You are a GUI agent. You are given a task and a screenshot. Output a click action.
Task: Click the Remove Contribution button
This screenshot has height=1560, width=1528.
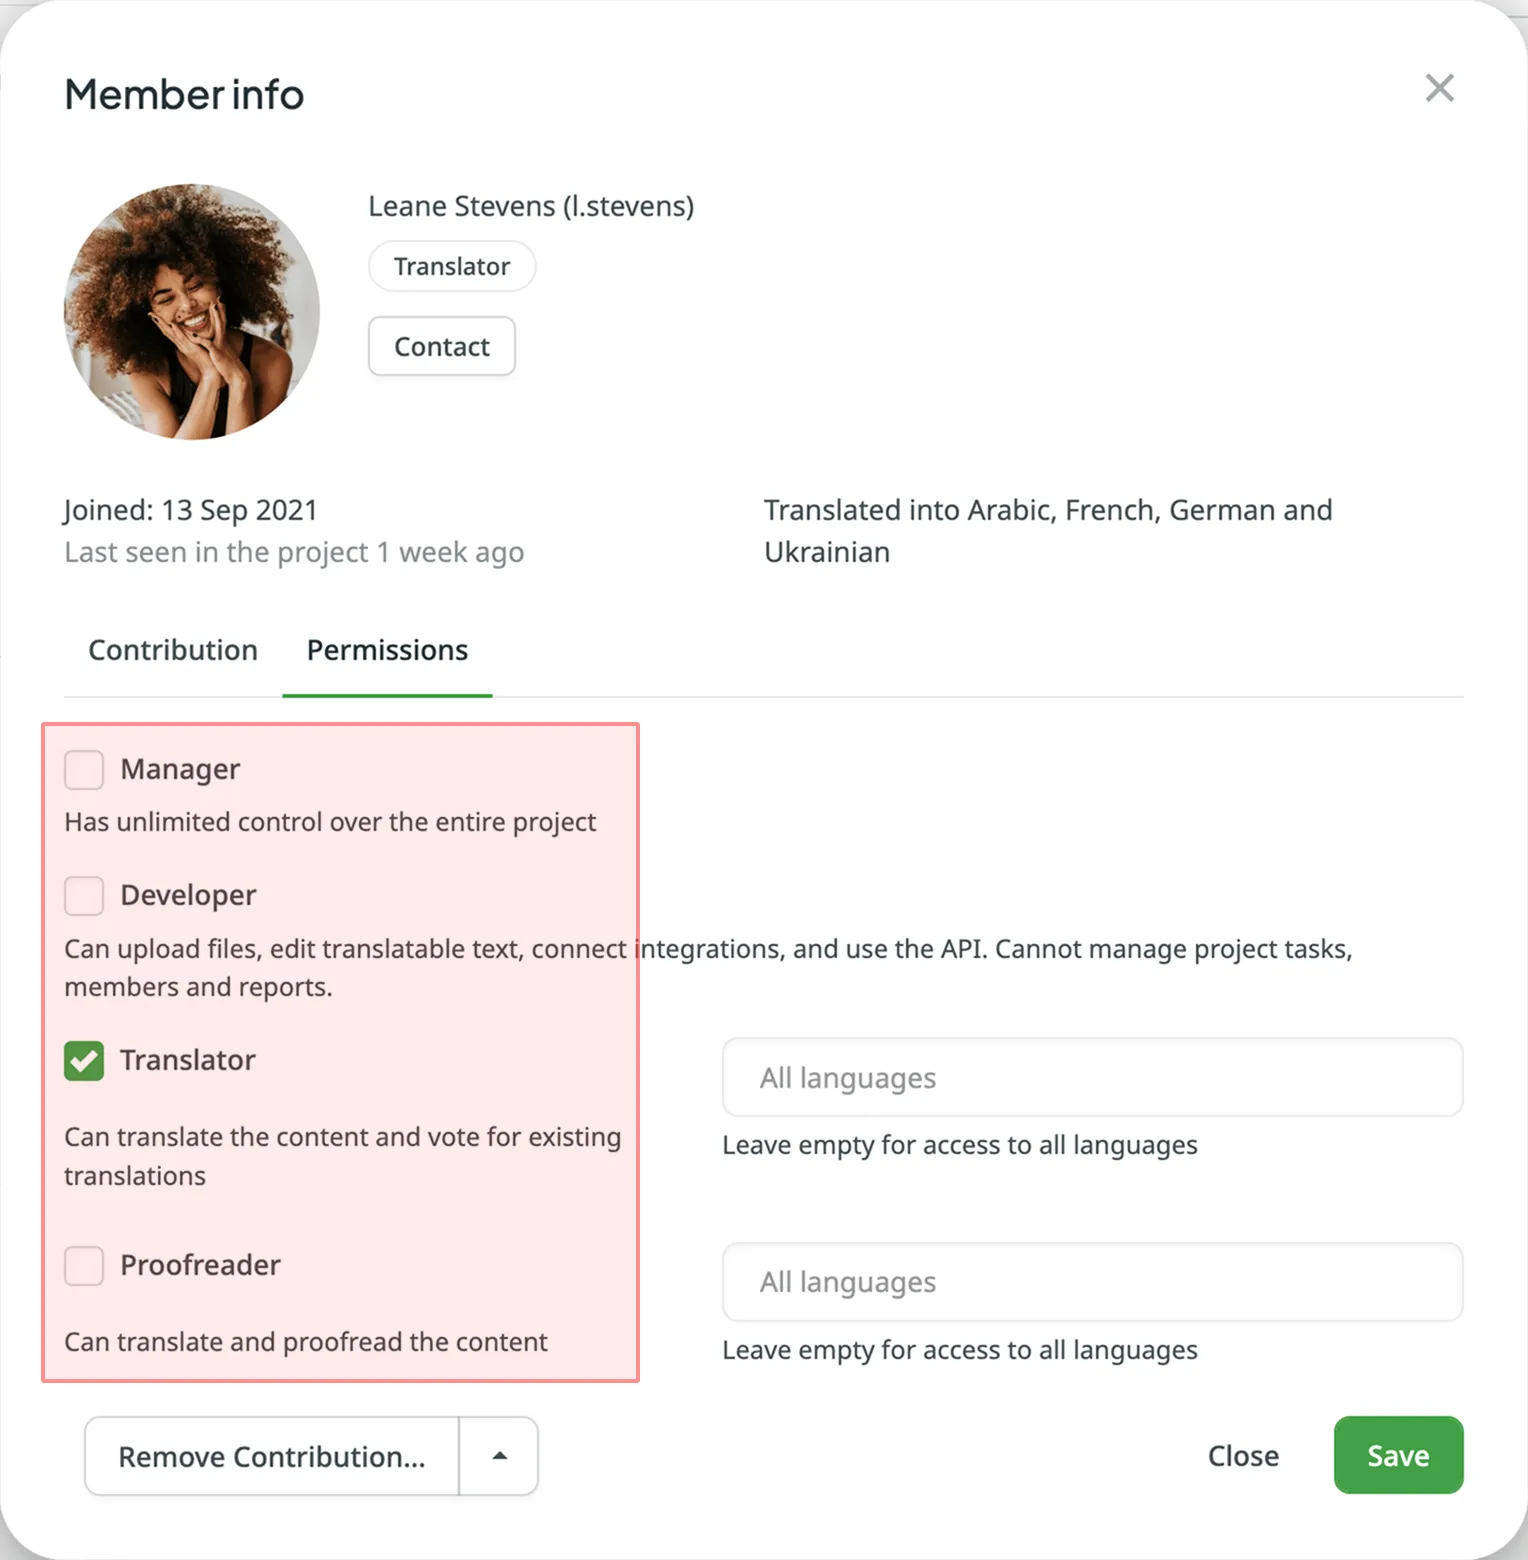tap(271, 1456)
